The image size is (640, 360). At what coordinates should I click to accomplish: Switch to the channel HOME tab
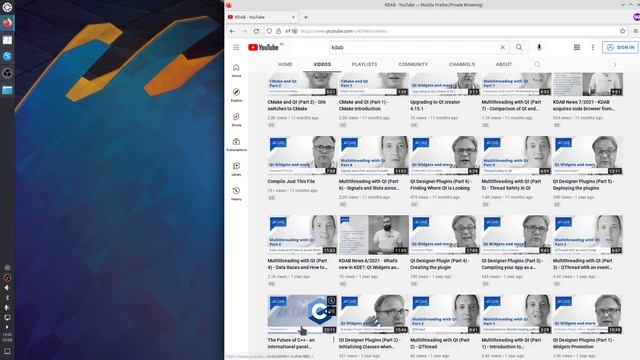click(285, 64)
